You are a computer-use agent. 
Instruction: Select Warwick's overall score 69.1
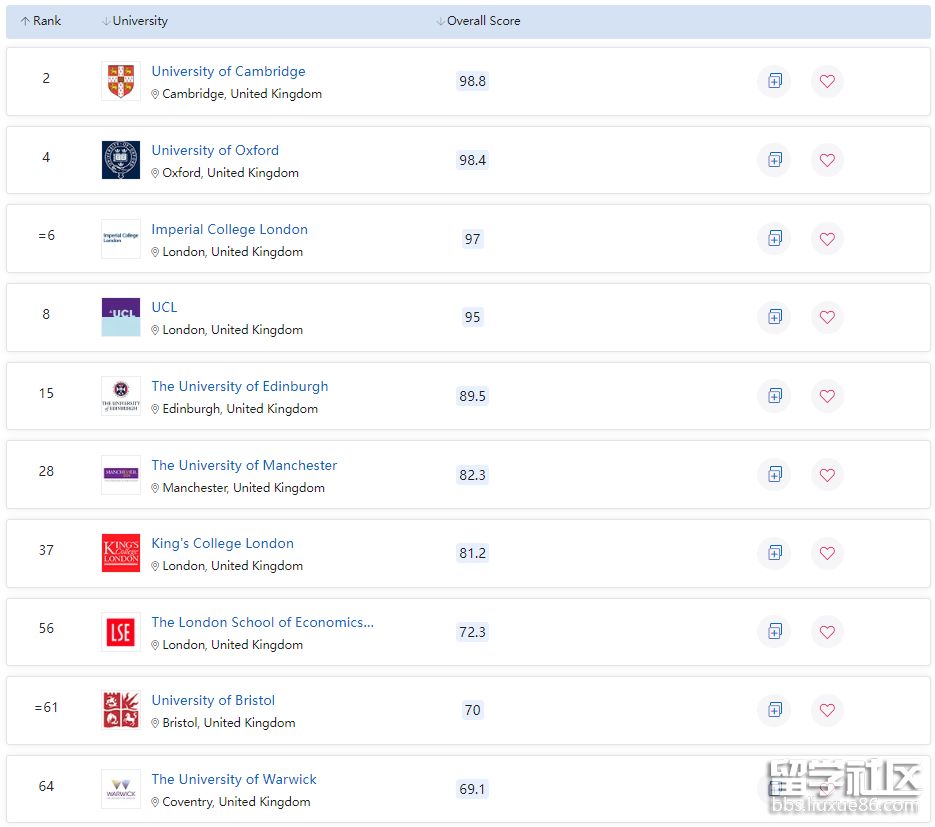tap(472, 789)
